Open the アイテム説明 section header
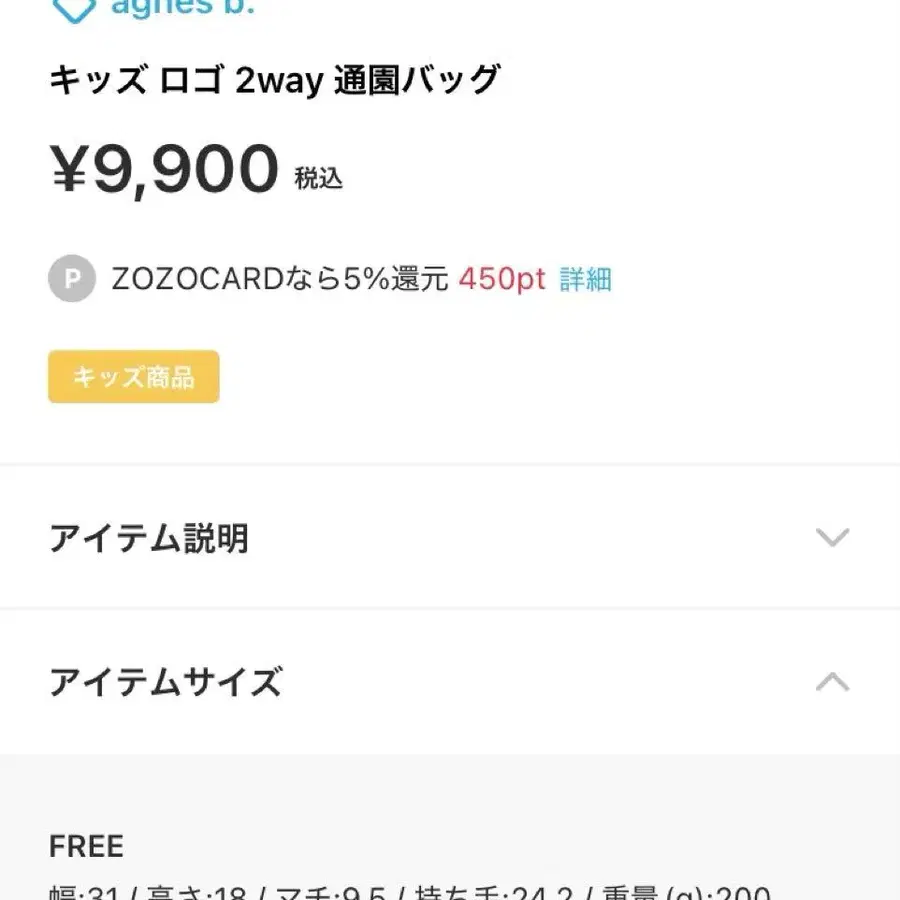 [148, 538]
